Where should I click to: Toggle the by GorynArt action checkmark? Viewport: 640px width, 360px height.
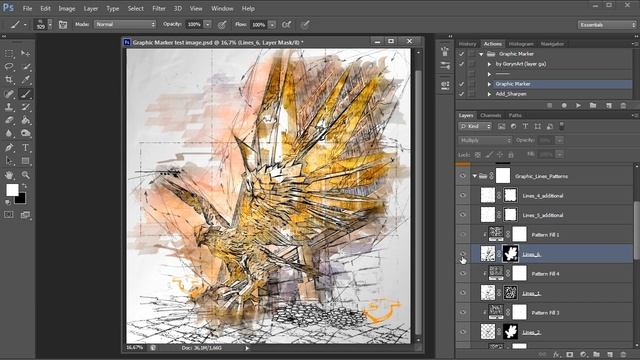click(462, 64)
